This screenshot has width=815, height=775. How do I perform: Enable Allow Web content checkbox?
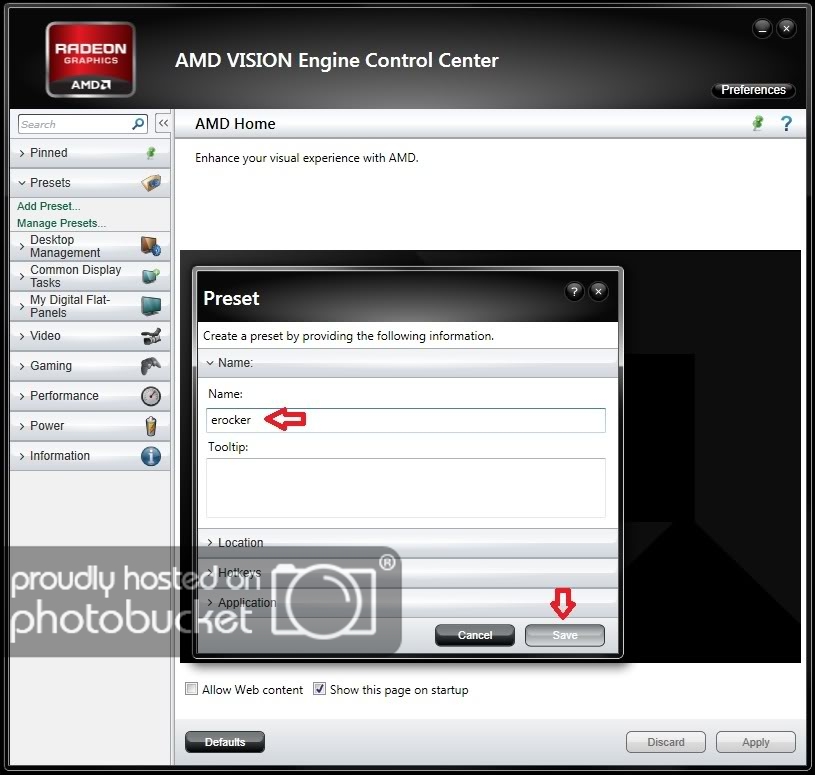(x=191, y=689)
